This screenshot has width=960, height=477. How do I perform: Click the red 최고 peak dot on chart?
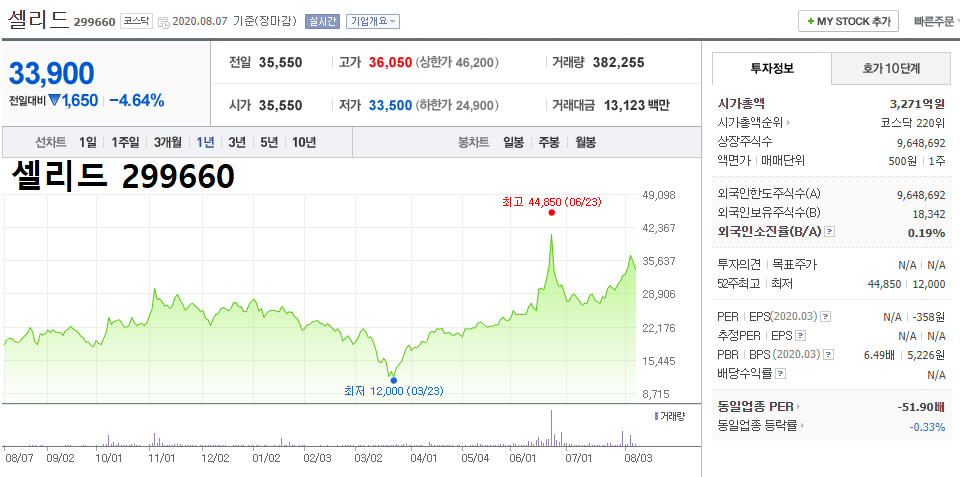pos(552,212)
